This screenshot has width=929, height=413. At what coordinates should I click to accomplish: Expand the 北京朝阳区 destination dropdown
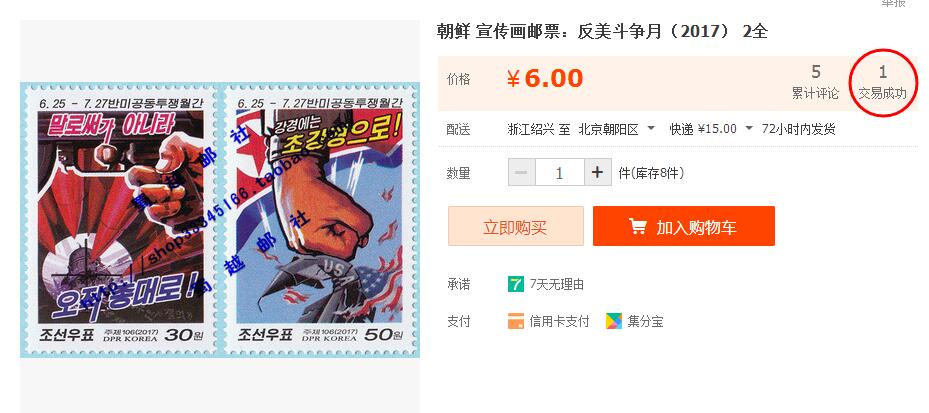tap(651, 128)
